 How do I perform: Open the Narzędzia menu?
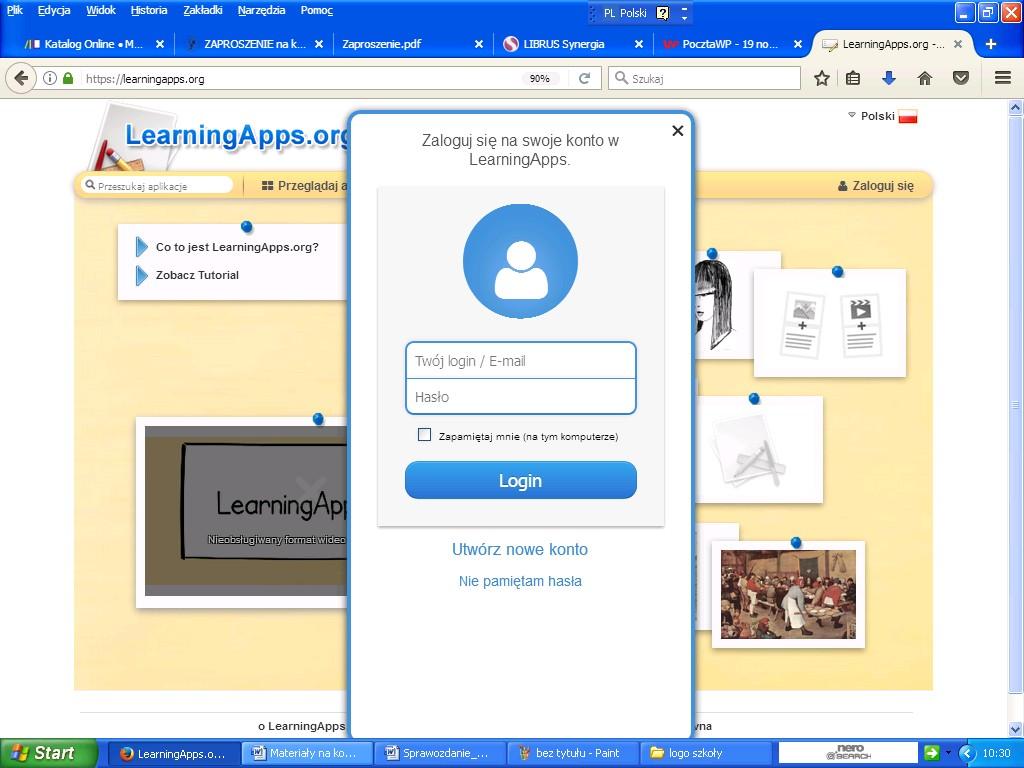coord(261,10)
